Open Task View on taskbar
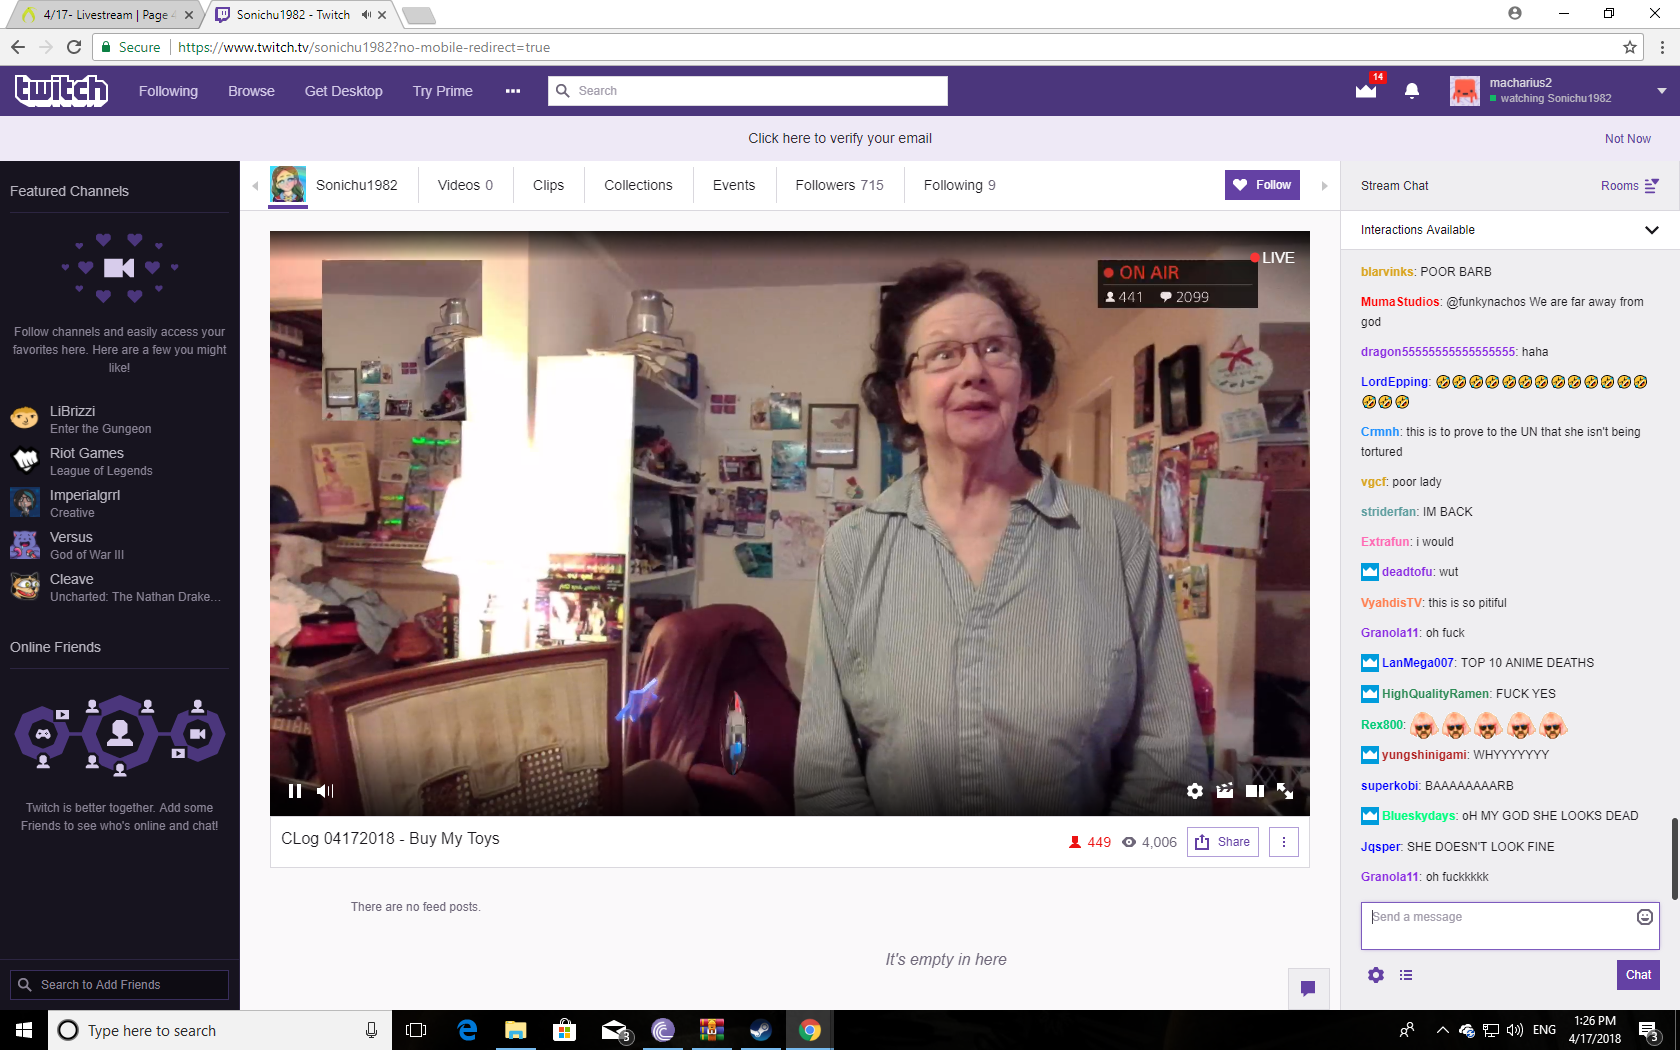This screenshot has width=1680, height=1050. pyautogui.click(x=416, y=1030)
